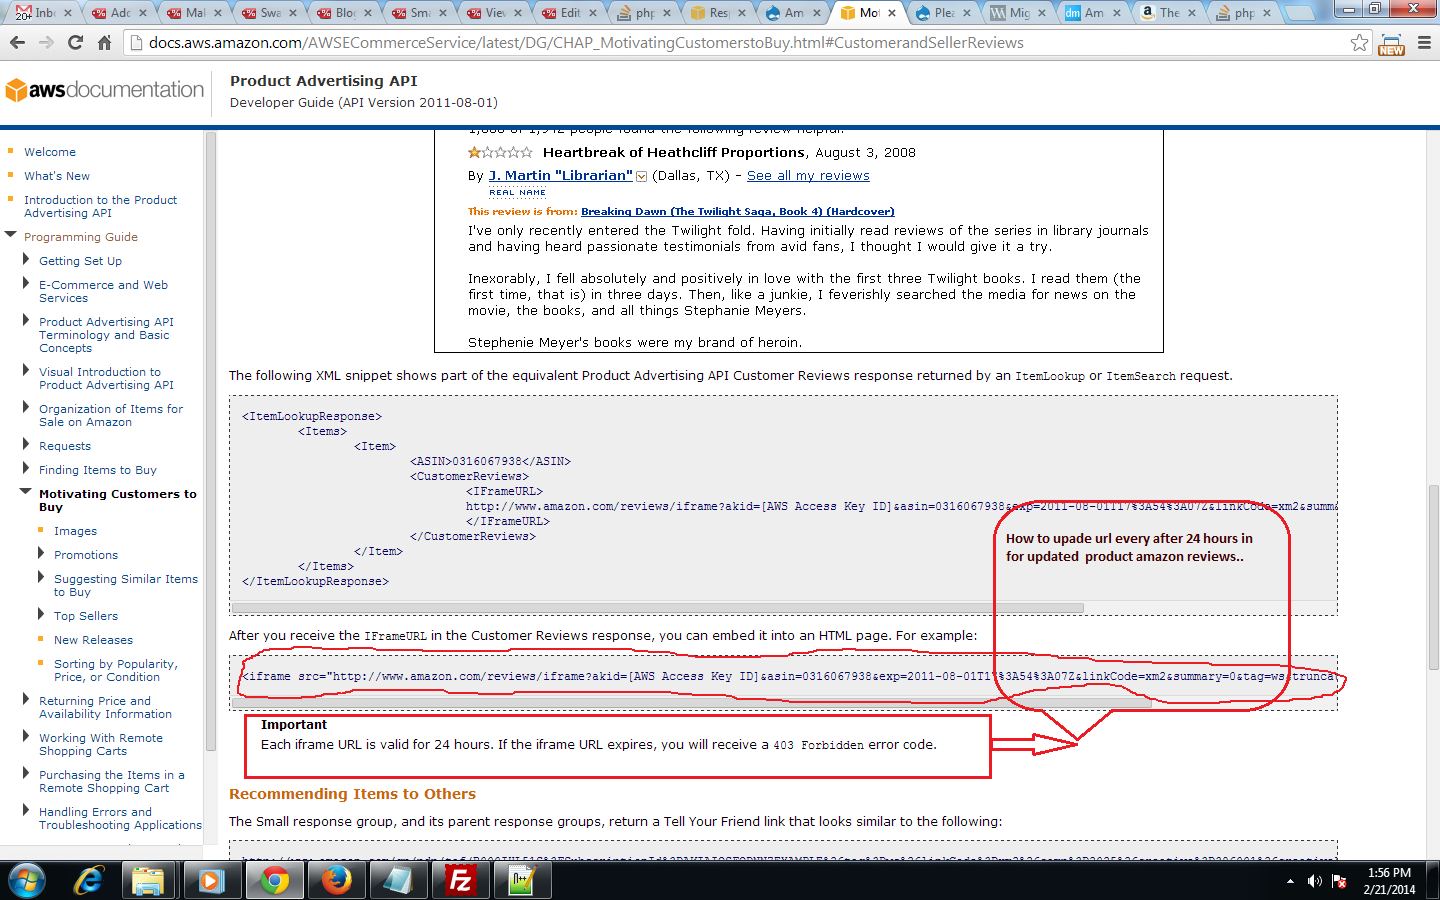This screenshot has height=900, width=1440.
Task: Show hidden system tray icons
Action: (x=1290, y=881)
